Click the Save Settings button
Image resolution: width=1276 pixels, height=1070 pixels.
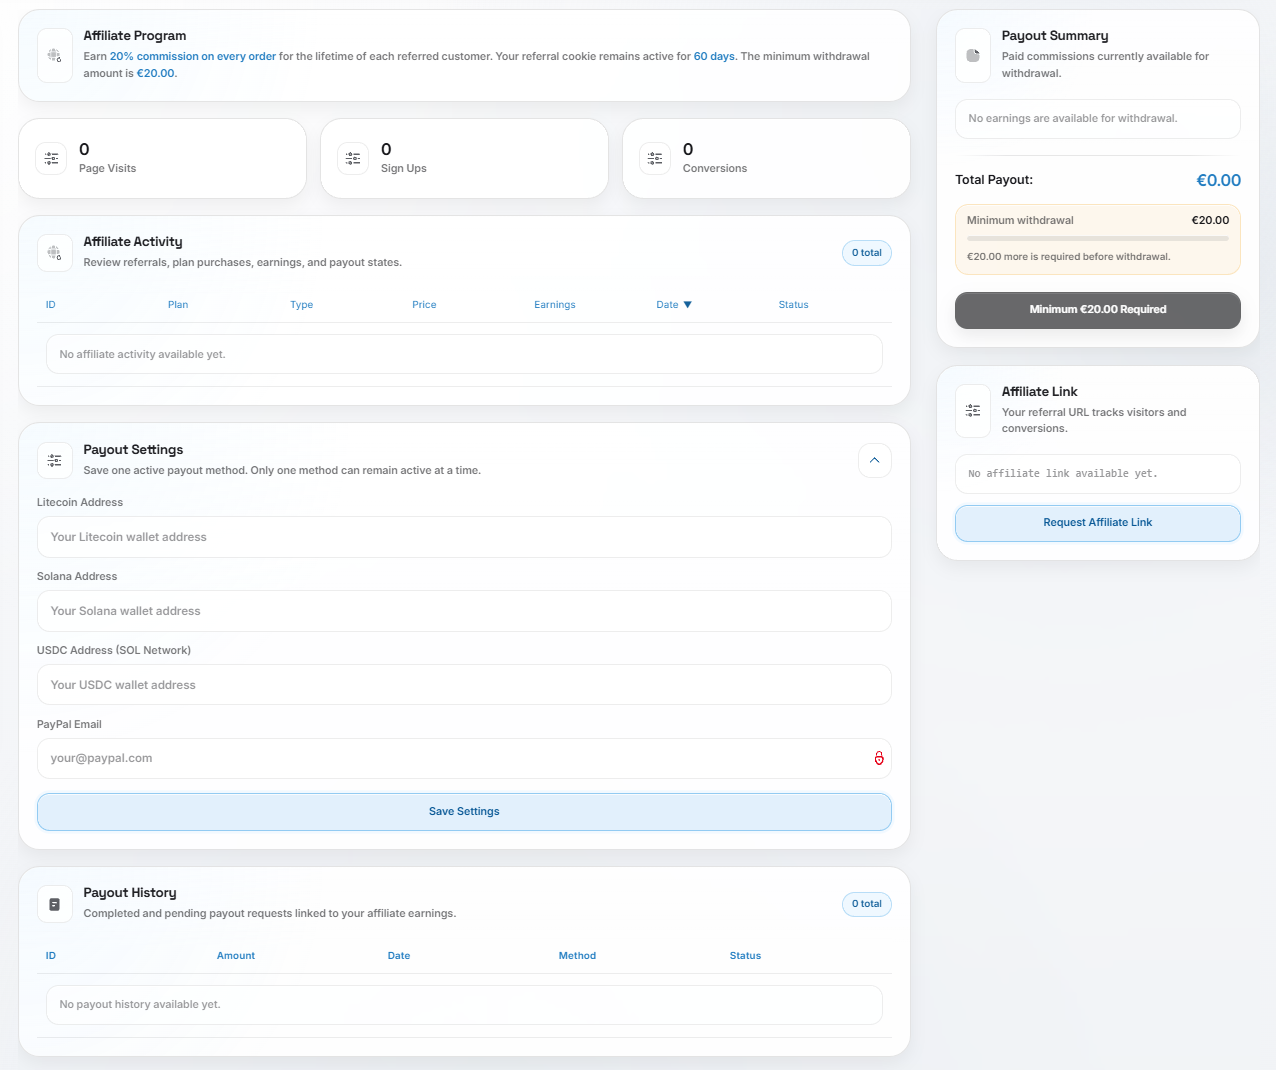(464, 812)
